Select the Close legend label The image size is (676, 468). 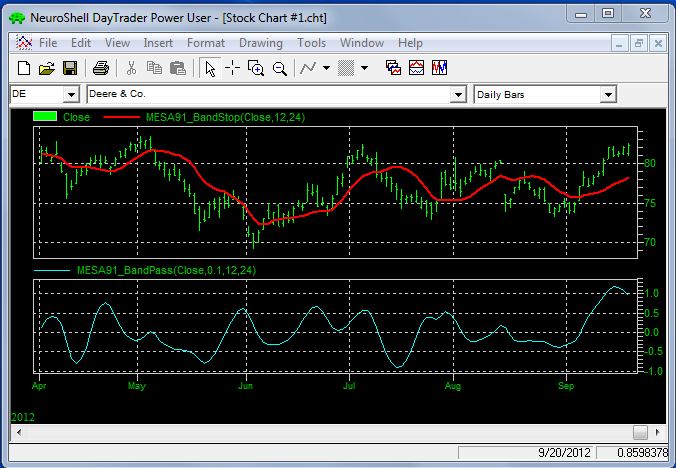point(76,117)
